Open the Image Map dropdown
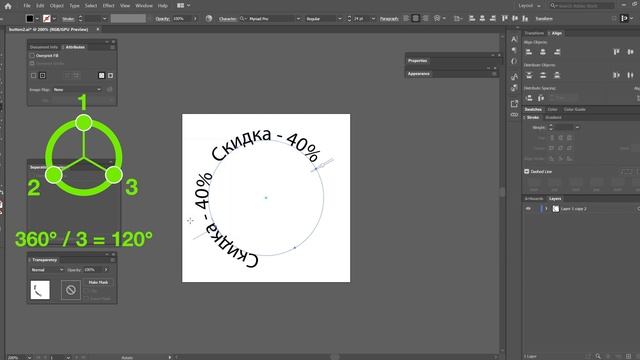Viewport: 640px width, 360px height. (x=78, y=90)
